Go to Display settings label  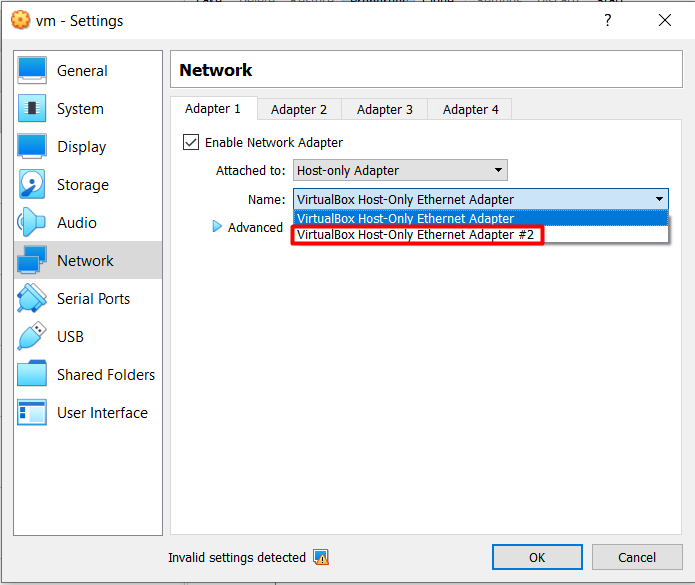(82, 147)
